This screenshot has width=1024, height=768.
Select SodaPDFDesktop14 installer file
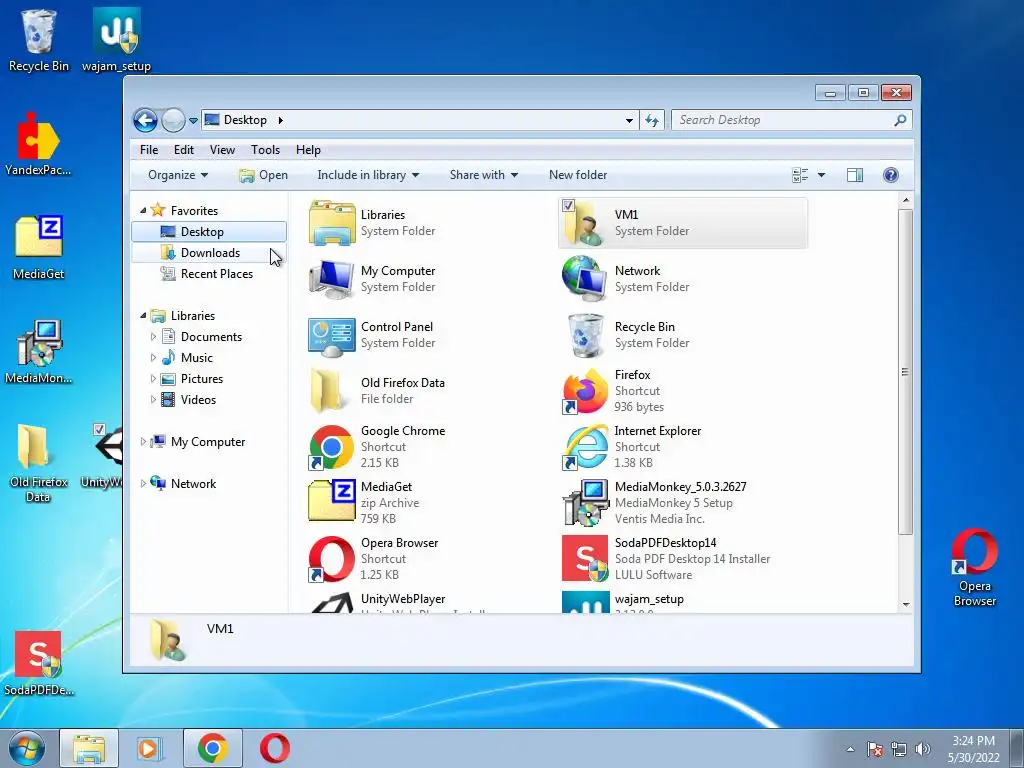tap(585, 558)
